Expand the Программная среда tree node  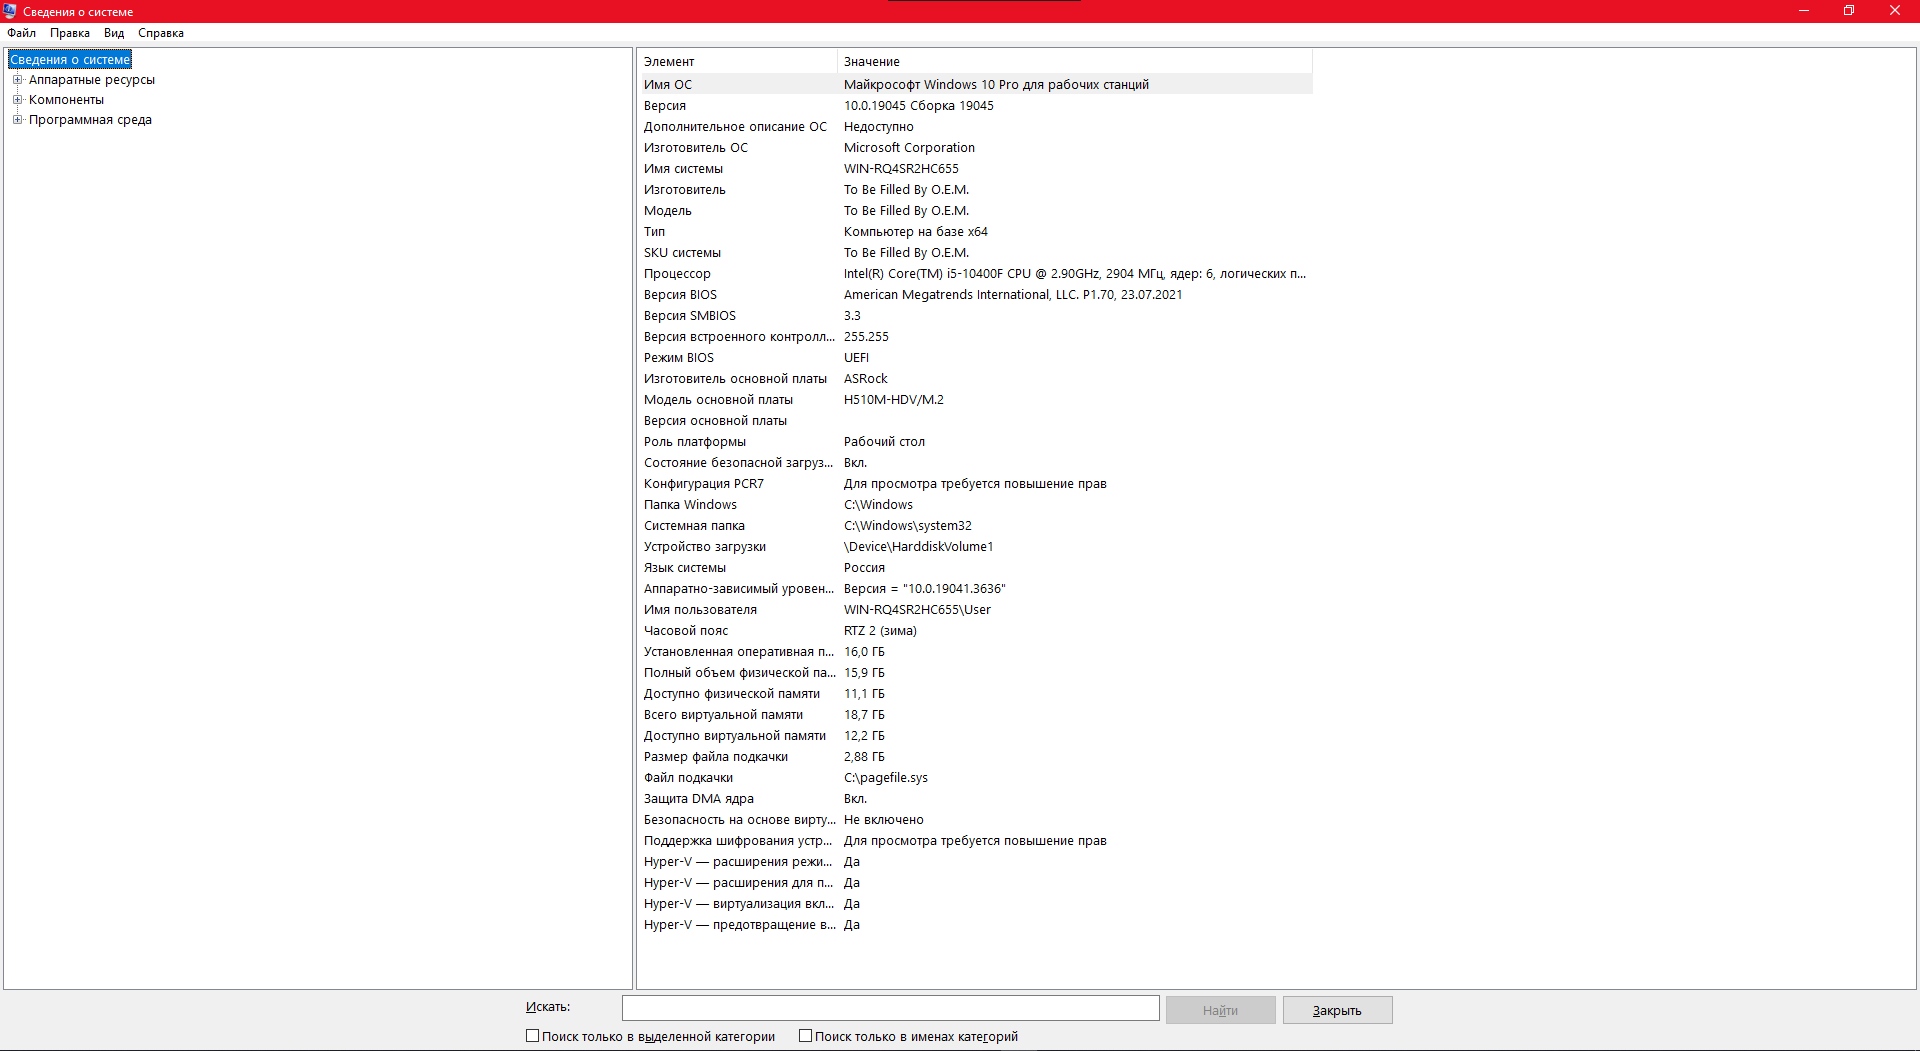[17, 120]
